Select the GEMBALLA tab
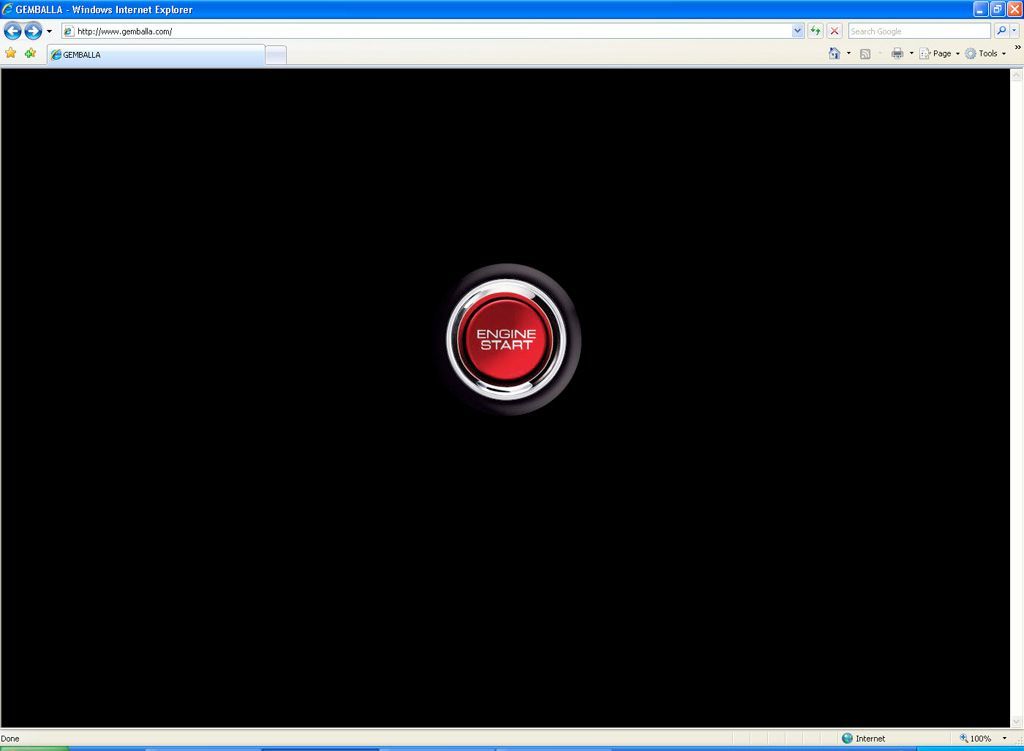Screen dimensions: 1024x751 tap(155, 54)
